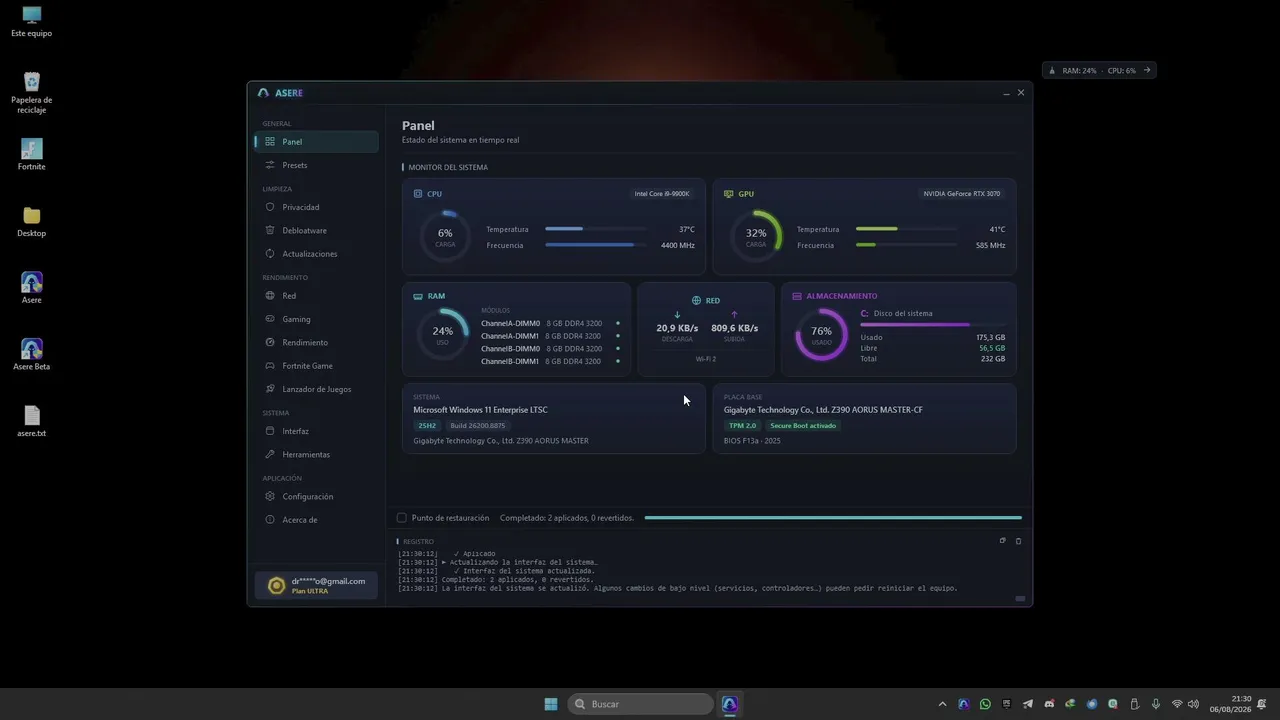Open the Fortnite Game section
1280x720 pixels.
pyautogui.click(x=316, y=366)
